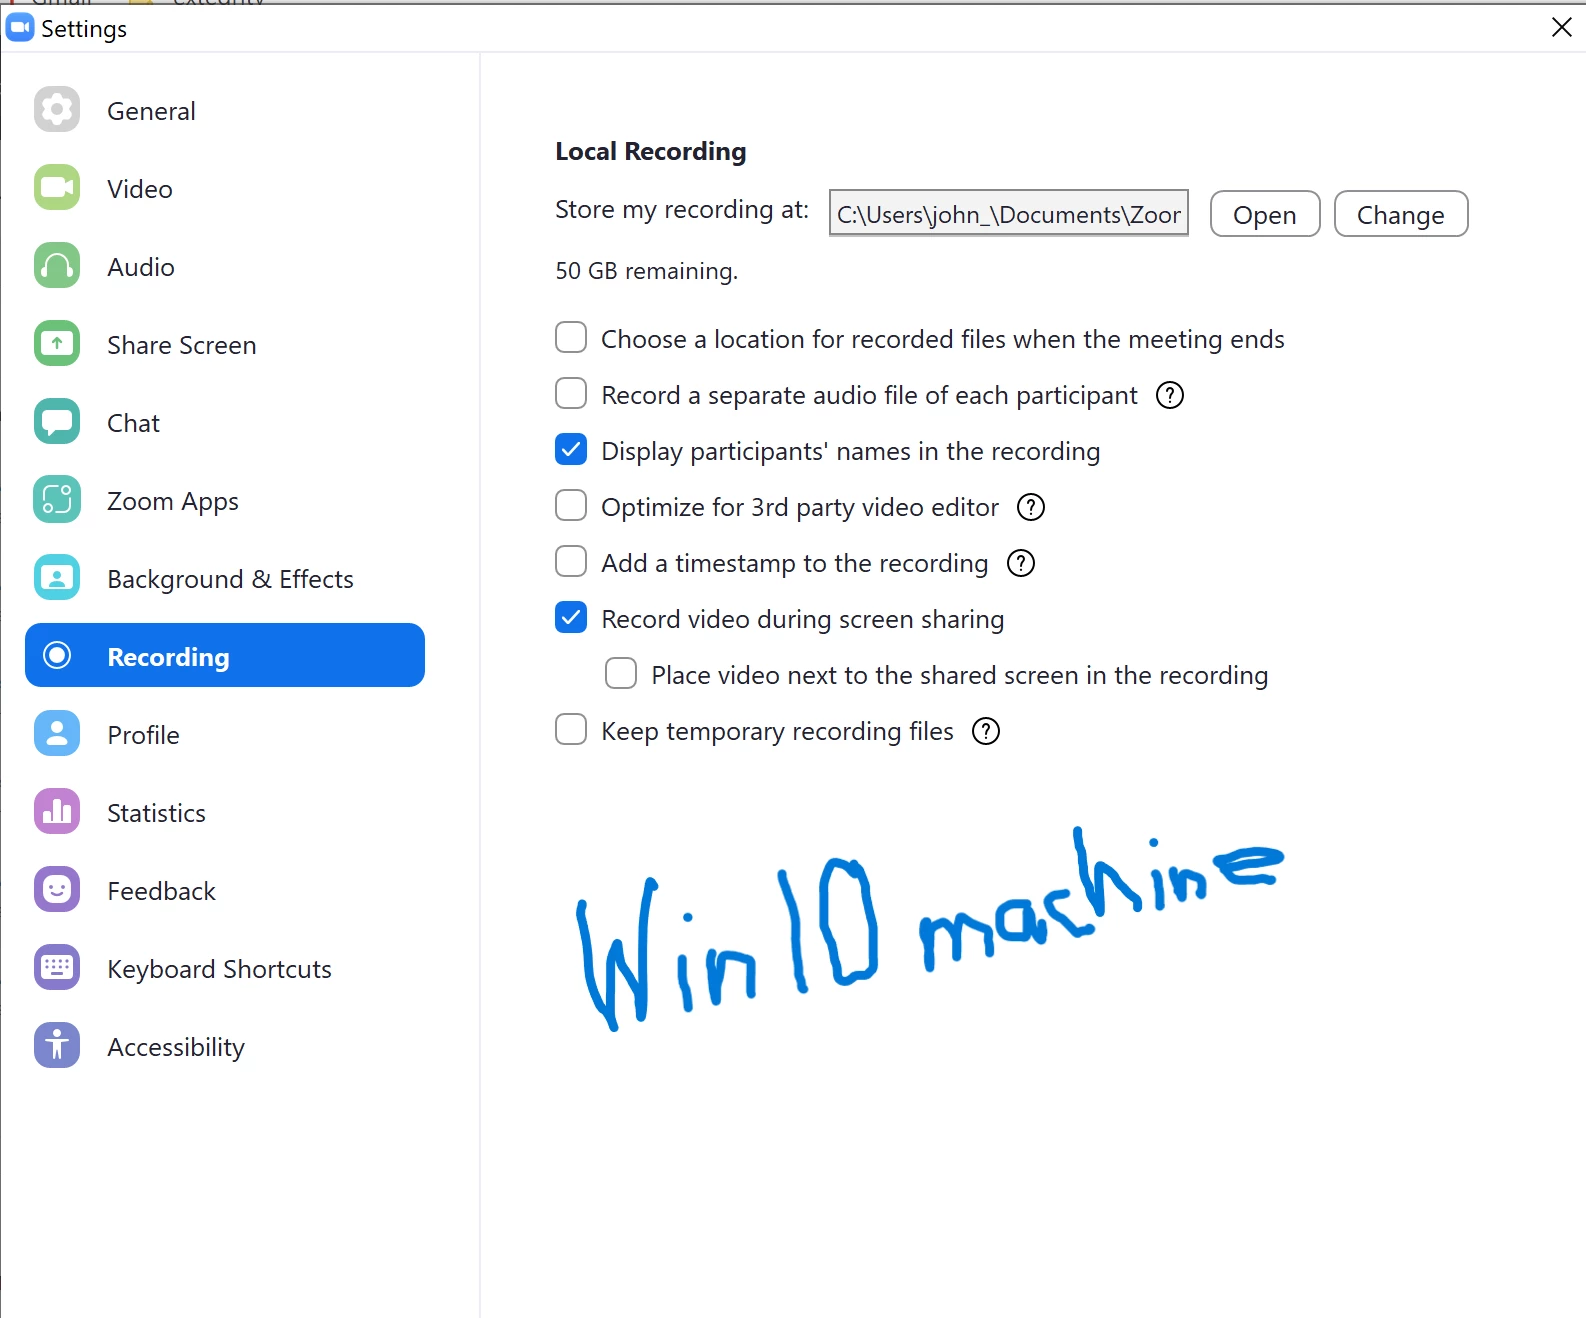This screenshot has width=1586, height=1318.
Task: Click the Audio headphones icon
Action: [x=57, y=265]
